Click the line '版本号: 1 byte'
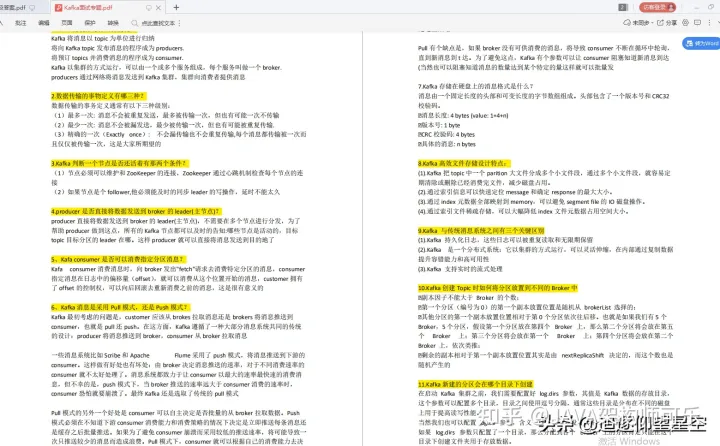 coord(439,125)
